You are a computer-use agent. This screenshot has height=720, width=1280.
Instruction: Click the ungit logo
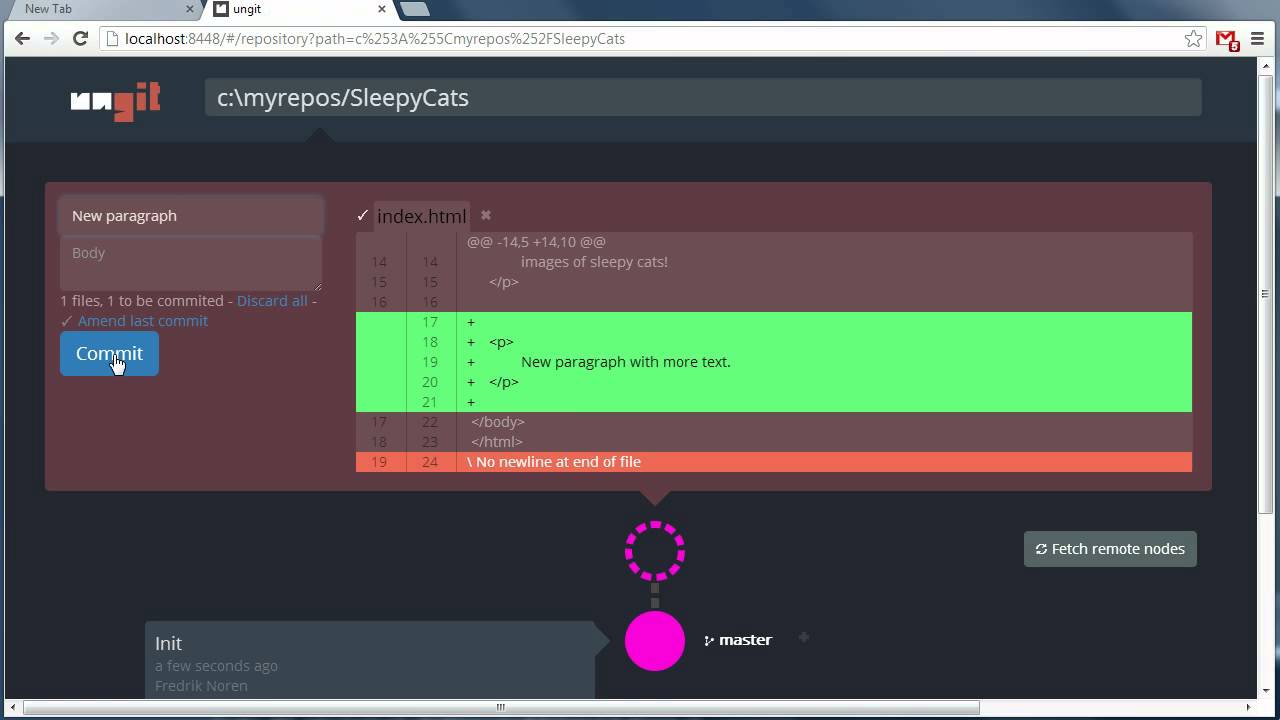pyautogui.click(x=115, y=100)
